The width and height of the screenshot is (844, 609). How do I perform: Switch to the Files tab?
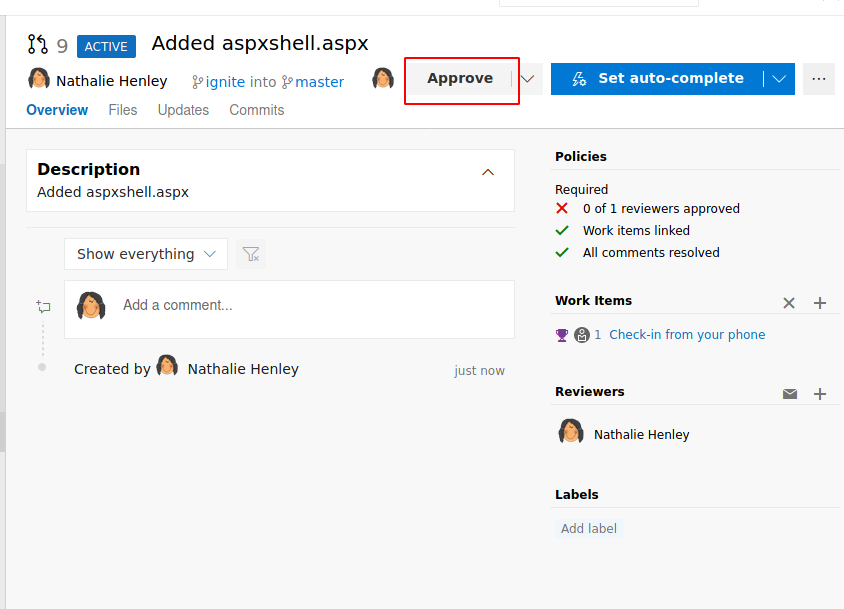(123, 110)
